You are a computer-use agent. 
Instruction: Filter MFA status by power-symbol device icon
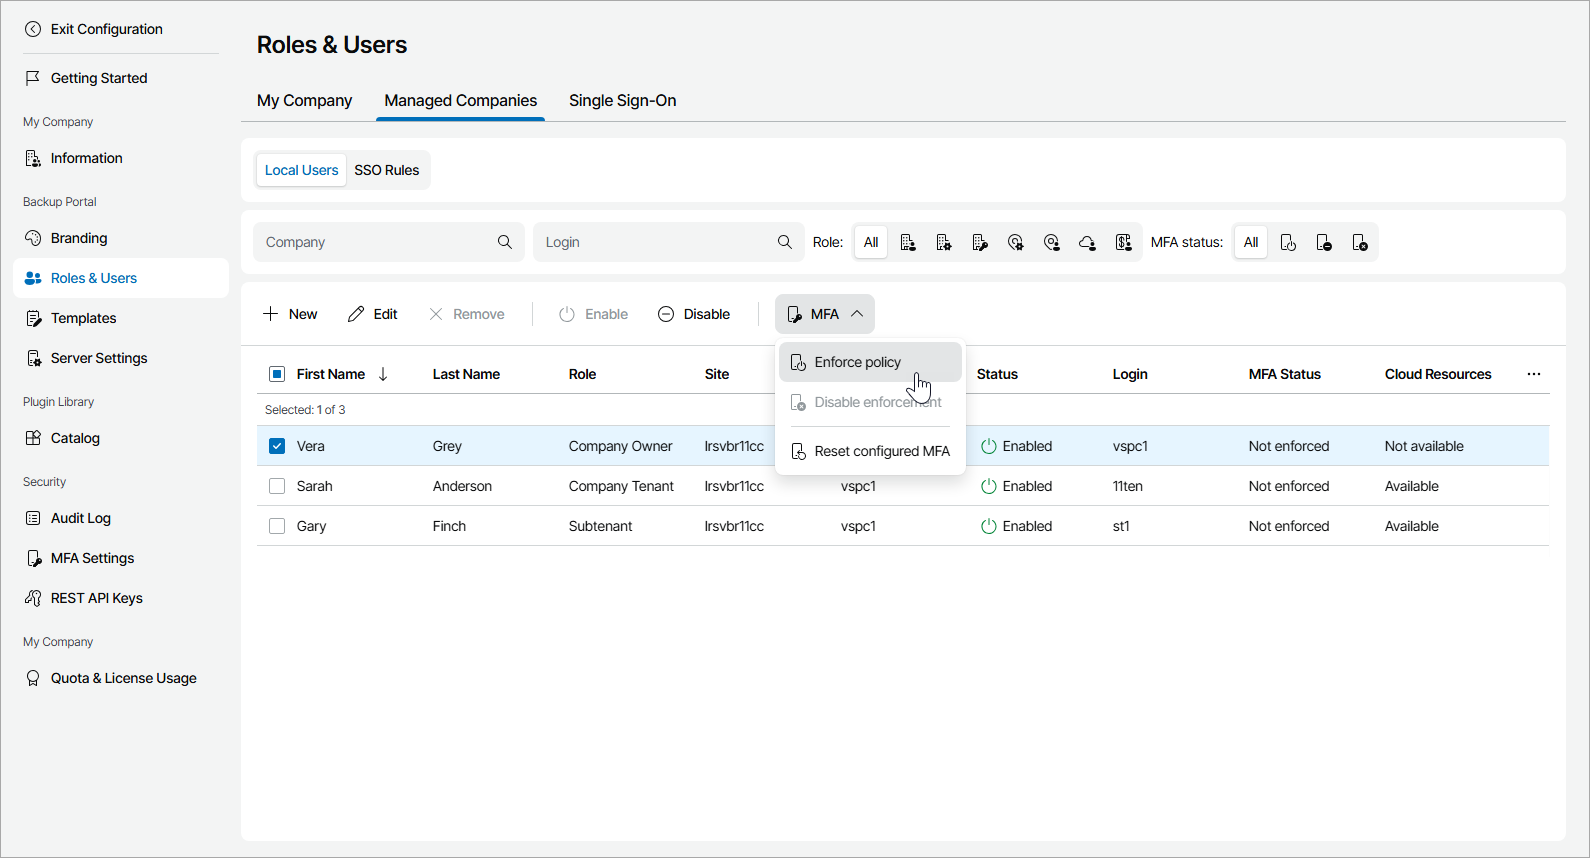(1288, 242)
